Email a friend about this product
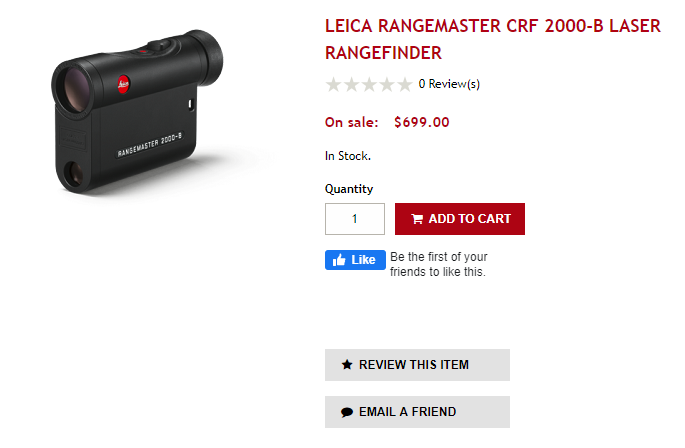This screenshot has height=448, width=685. [417, 412]
